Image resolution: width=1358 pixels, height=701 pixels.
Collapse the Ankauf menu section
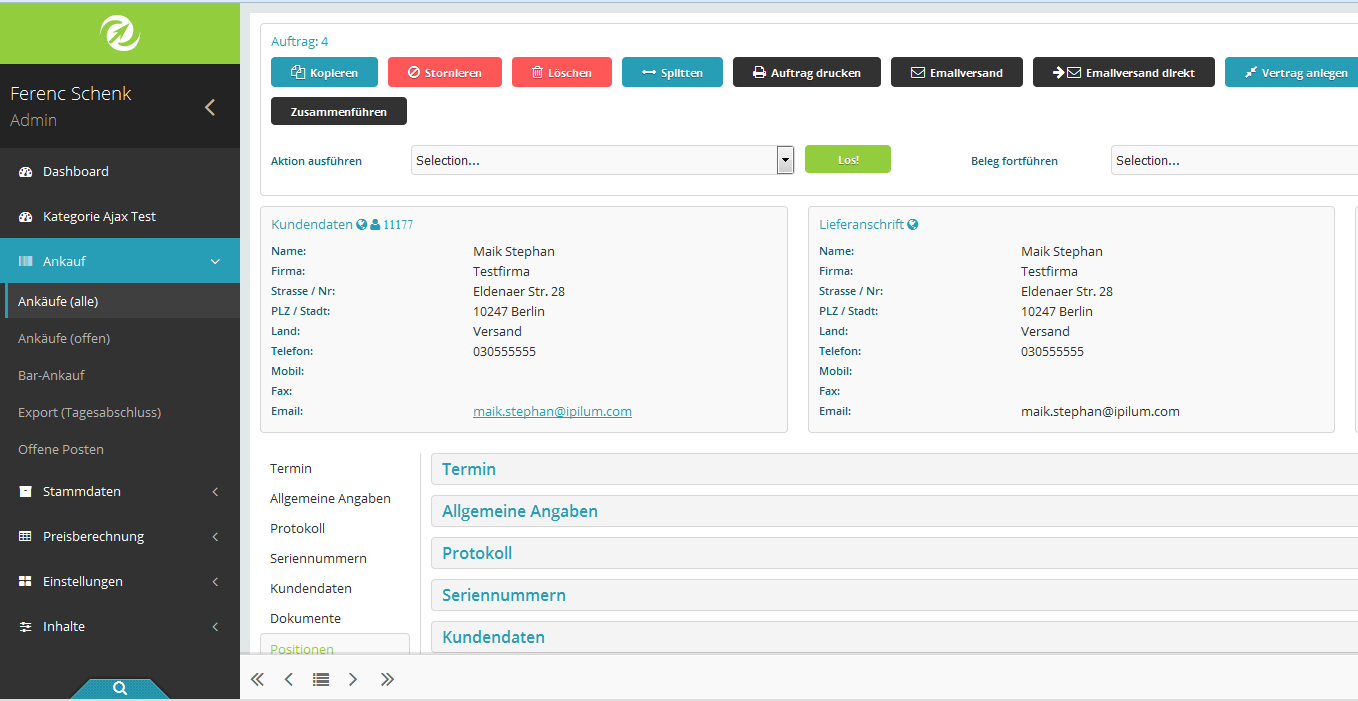click(x=120, y=261)
